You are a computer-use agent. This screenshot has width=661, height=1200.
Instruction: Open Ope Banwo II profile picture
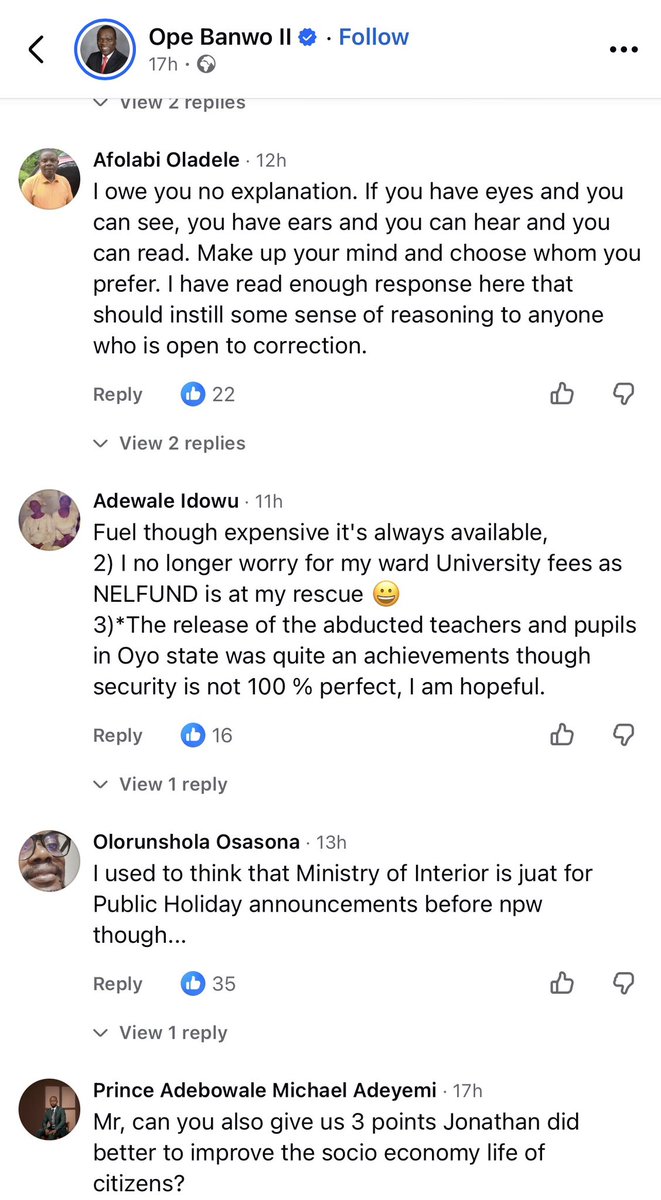coord(106,49)
